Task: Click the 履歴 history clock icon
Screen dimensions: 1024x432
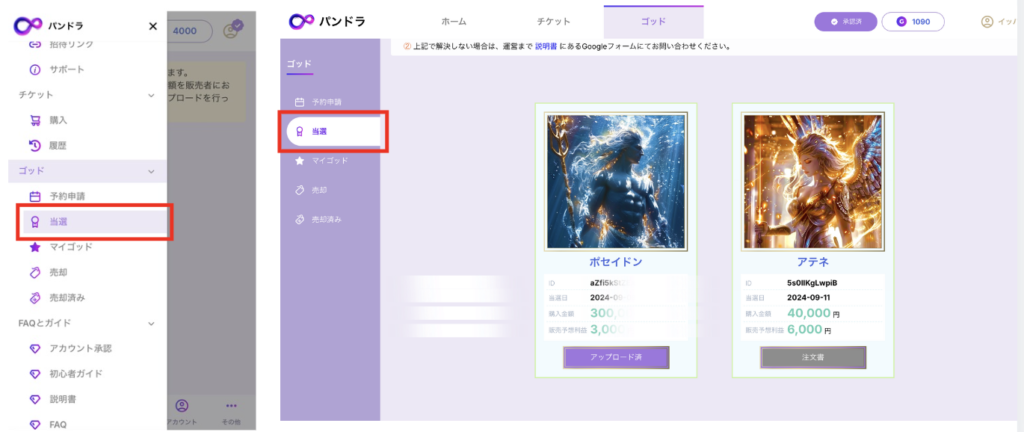Action: 35,146
